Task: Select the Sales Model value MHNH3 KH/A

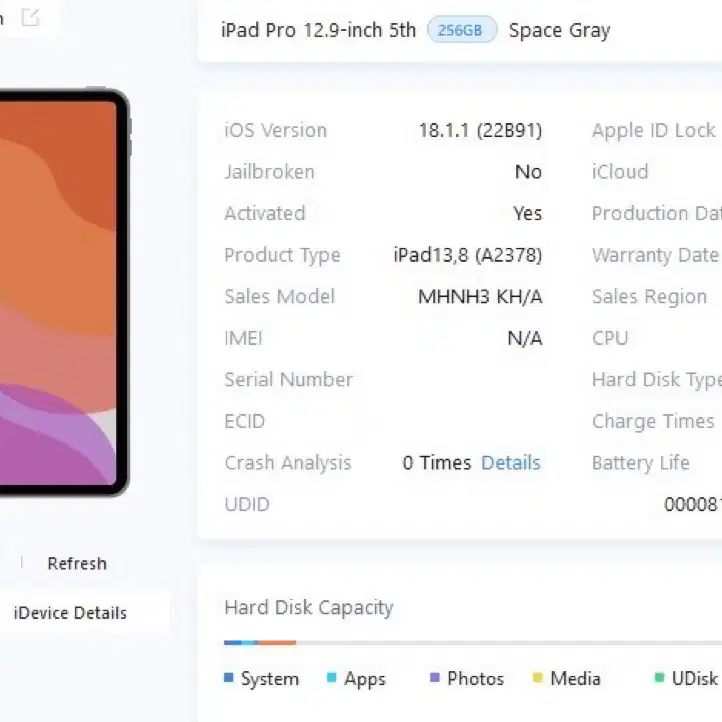Action: click(480, 297)
